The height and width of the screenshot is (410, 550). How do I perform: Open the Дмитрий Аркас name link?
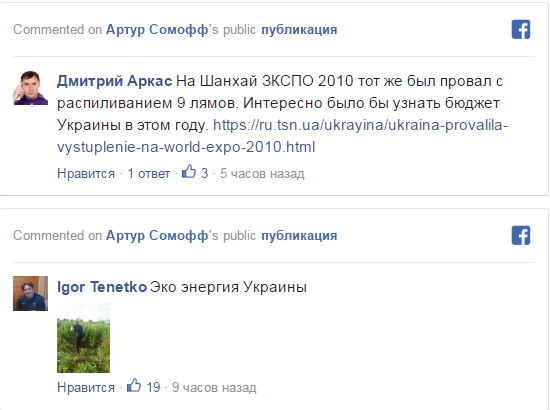pyautogui.click(x=114, y=81)
